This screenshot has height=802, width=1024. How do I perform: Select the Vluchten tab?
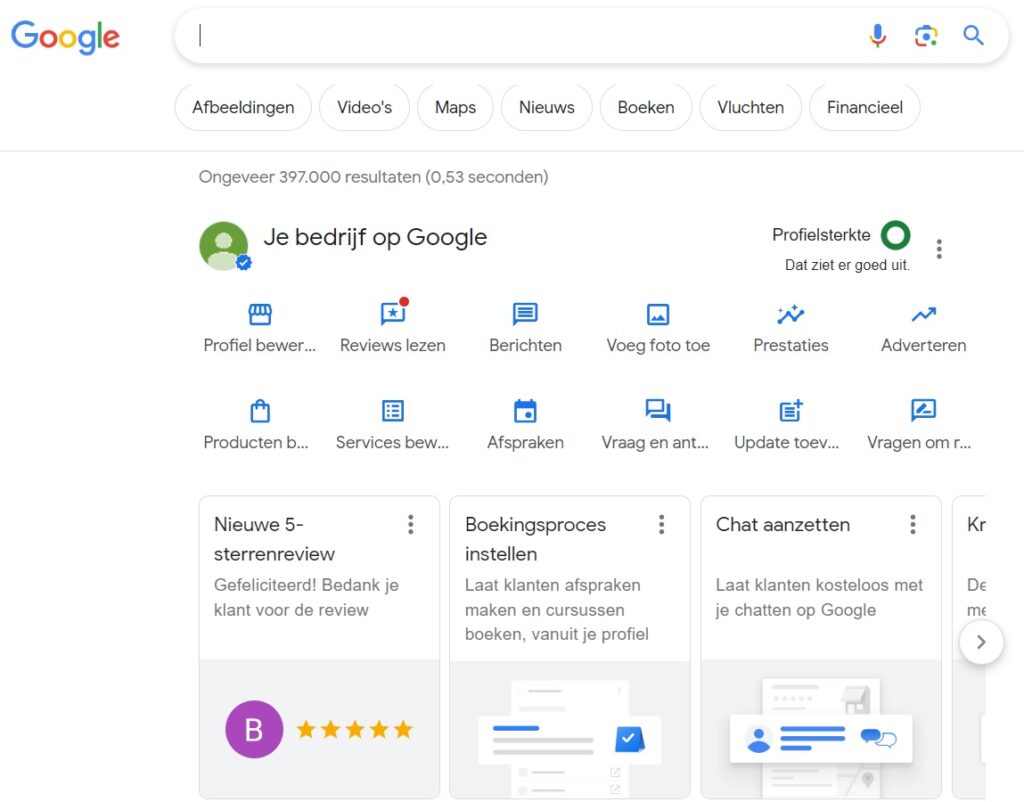(750, 107)
